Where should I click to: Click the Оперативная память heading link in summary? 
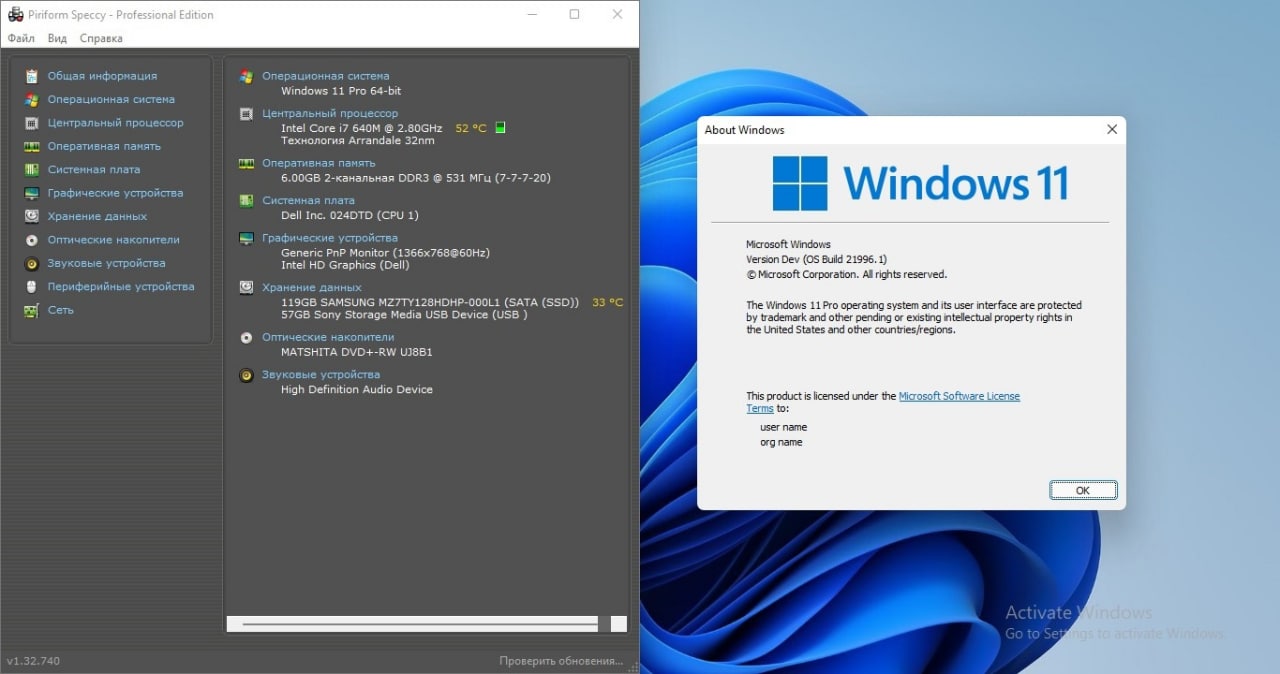tap(319, 163)
